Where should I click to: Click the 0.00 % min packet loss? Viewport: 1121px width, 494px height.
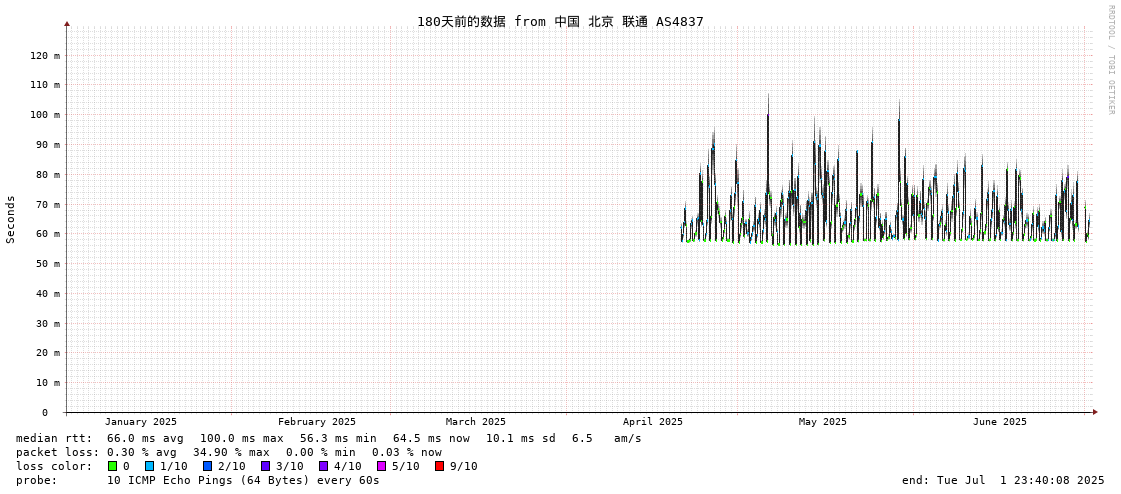(x=321, y=453)
